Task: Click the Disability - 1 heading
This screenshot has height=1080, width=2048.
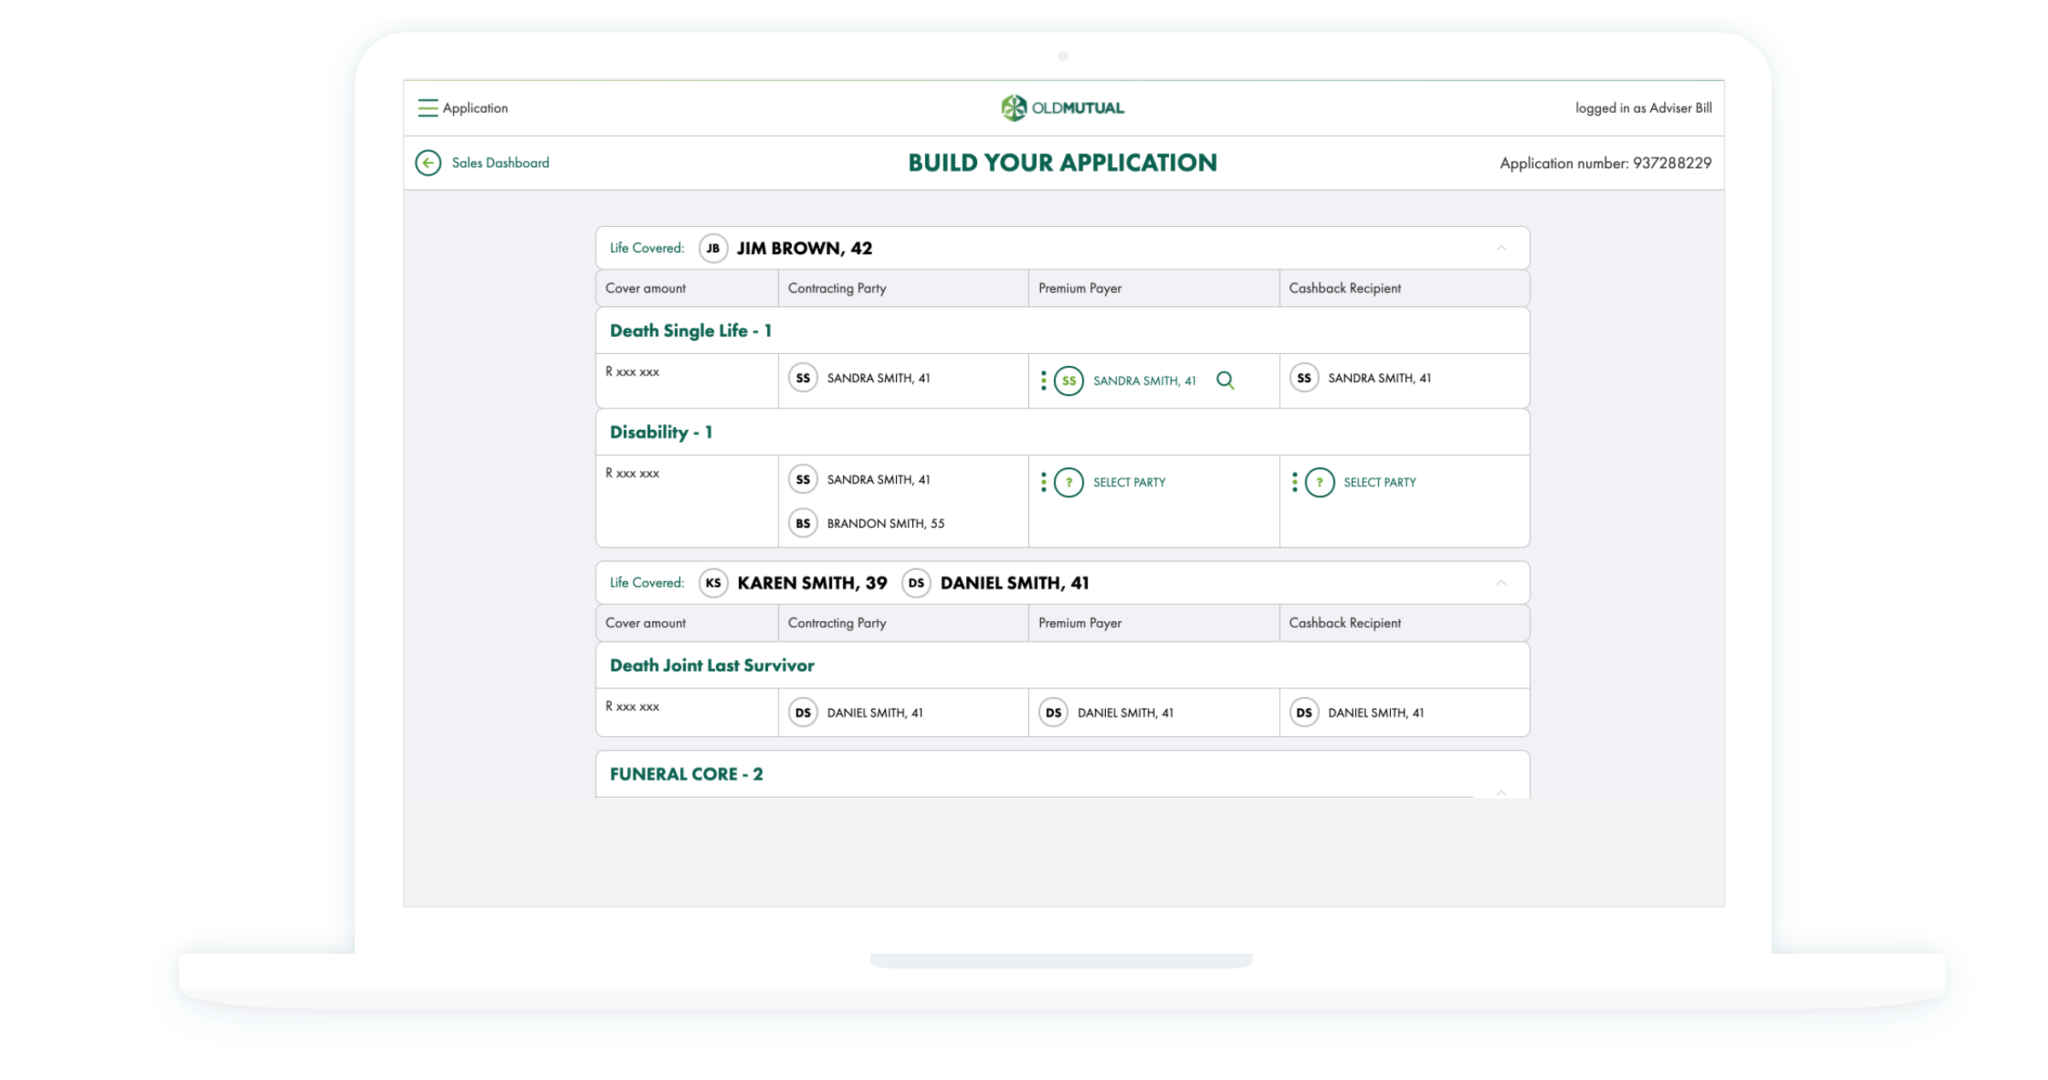Action: [x=661, y=432]
